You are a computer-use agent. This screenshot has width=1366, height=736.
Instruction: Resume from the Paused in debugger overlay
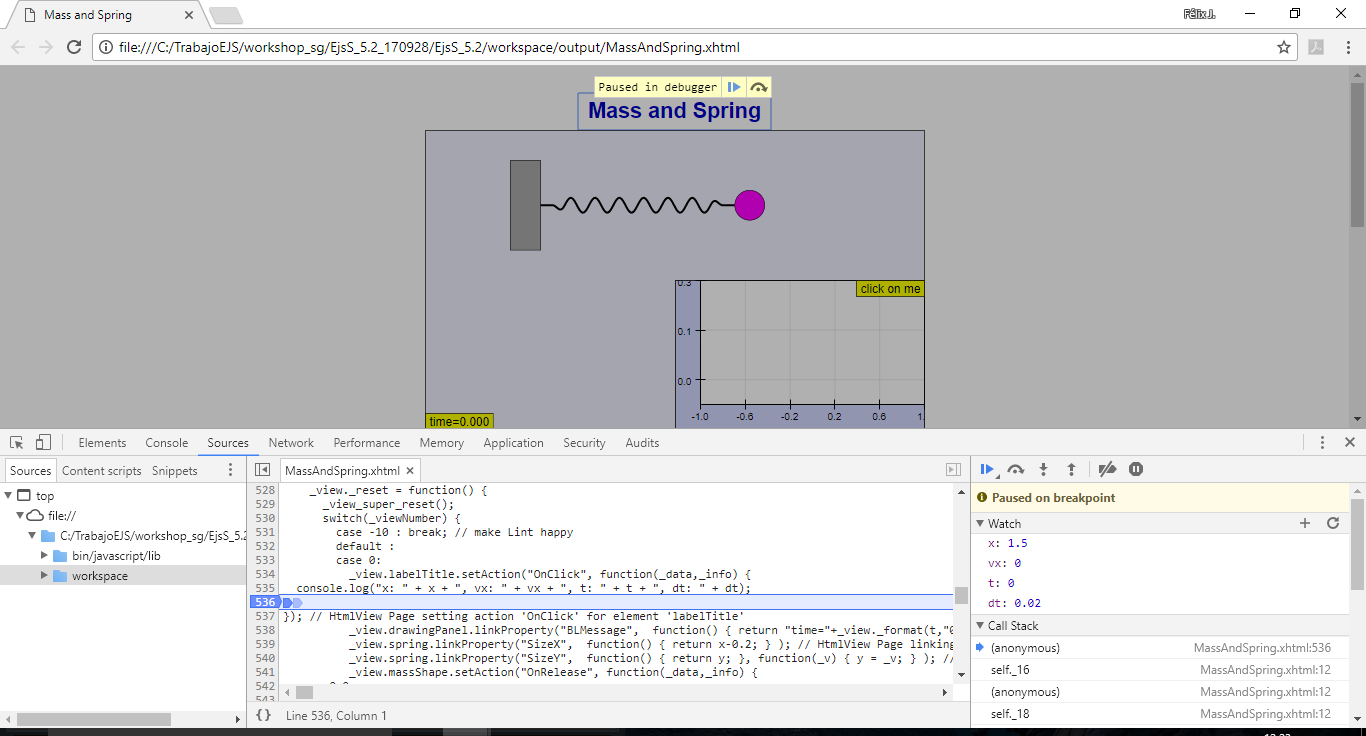(x=734, y=87)
